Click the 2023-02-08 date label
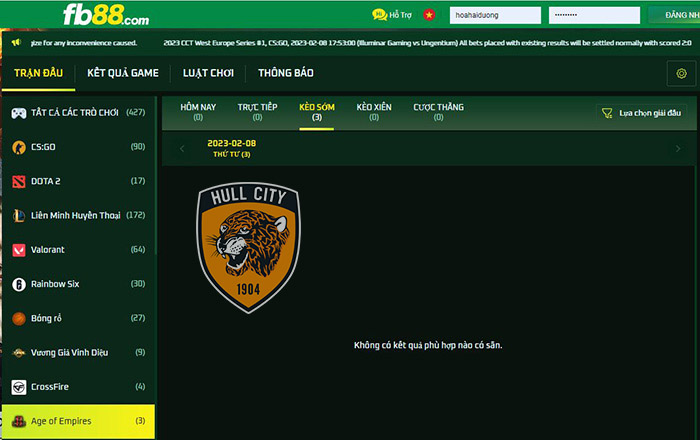The height and width of the screenshot is (440, 700). point(231,143)
